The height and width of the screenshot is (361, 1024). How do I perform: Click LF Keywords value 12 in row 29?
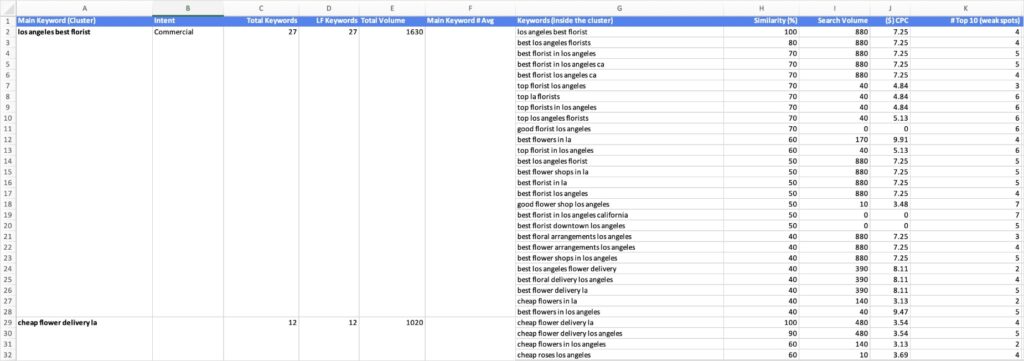tap(329, 322)
